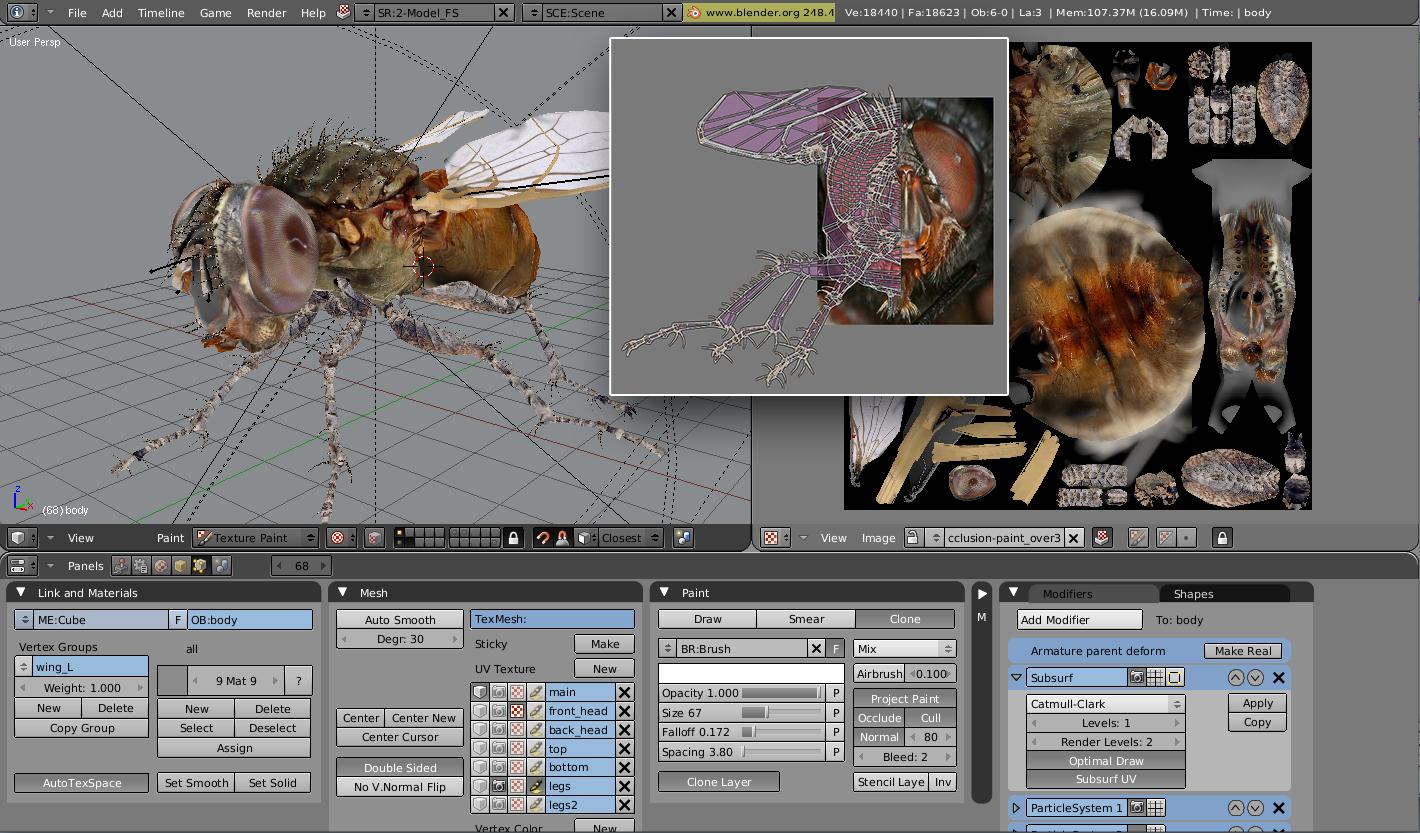Enable Optimal Draw on the Subsurf modifier
The width and height of the screenshot is (1420, 833).
click(x=1104, y=760)
